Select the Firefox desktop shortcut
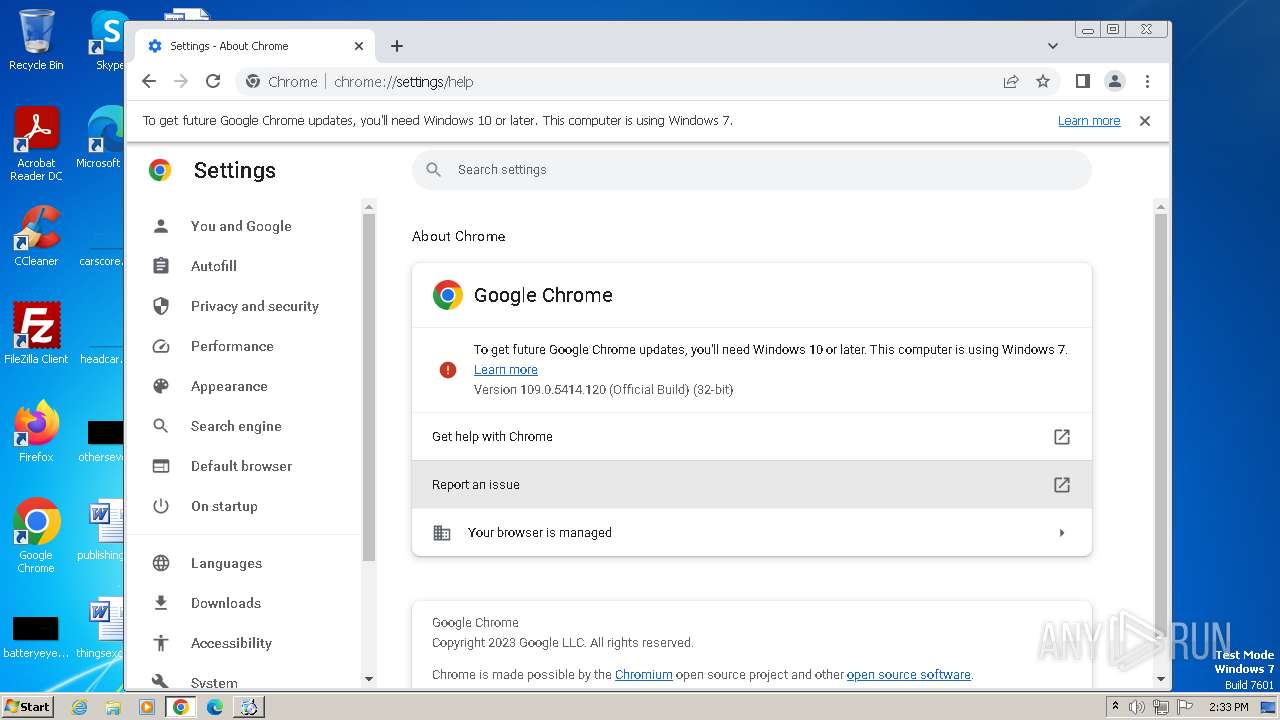 pyautogui.click(x=36, y=431)
